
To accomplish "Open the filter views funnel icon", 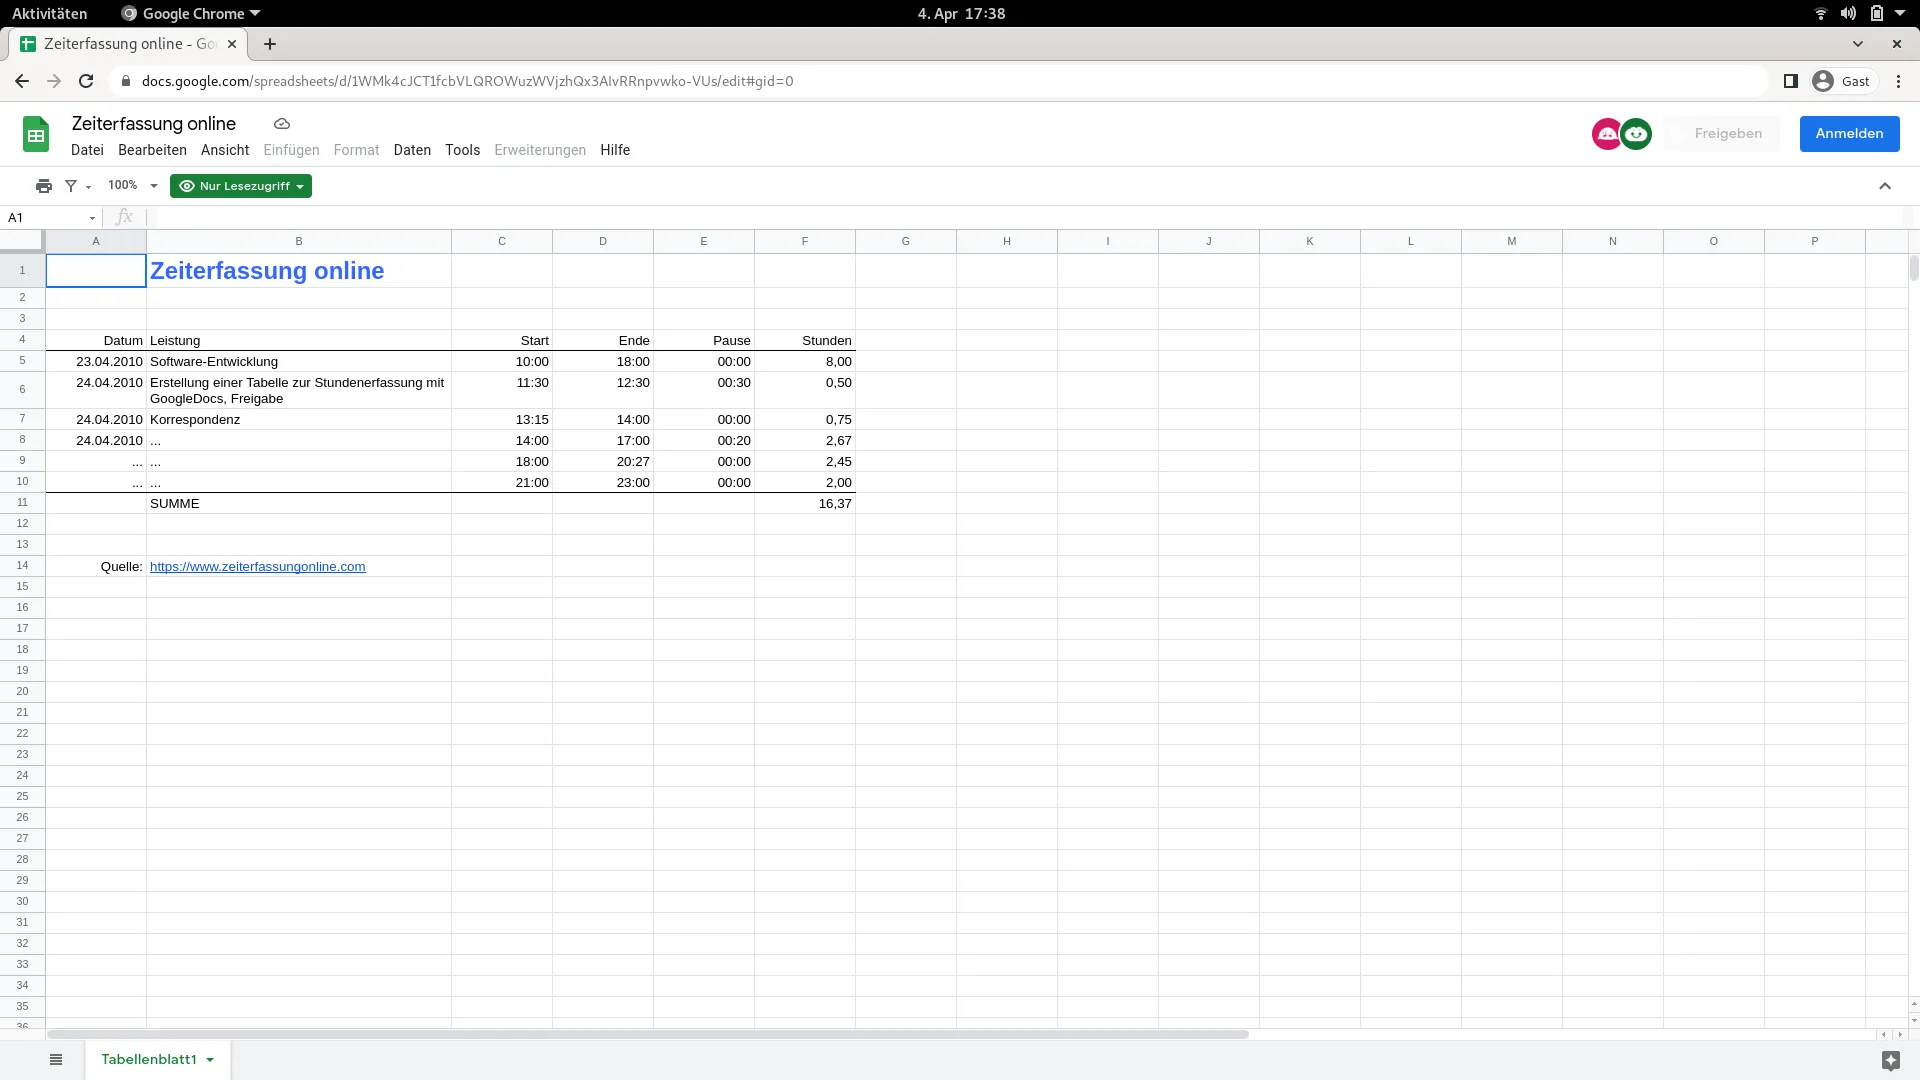I will 72,186.
